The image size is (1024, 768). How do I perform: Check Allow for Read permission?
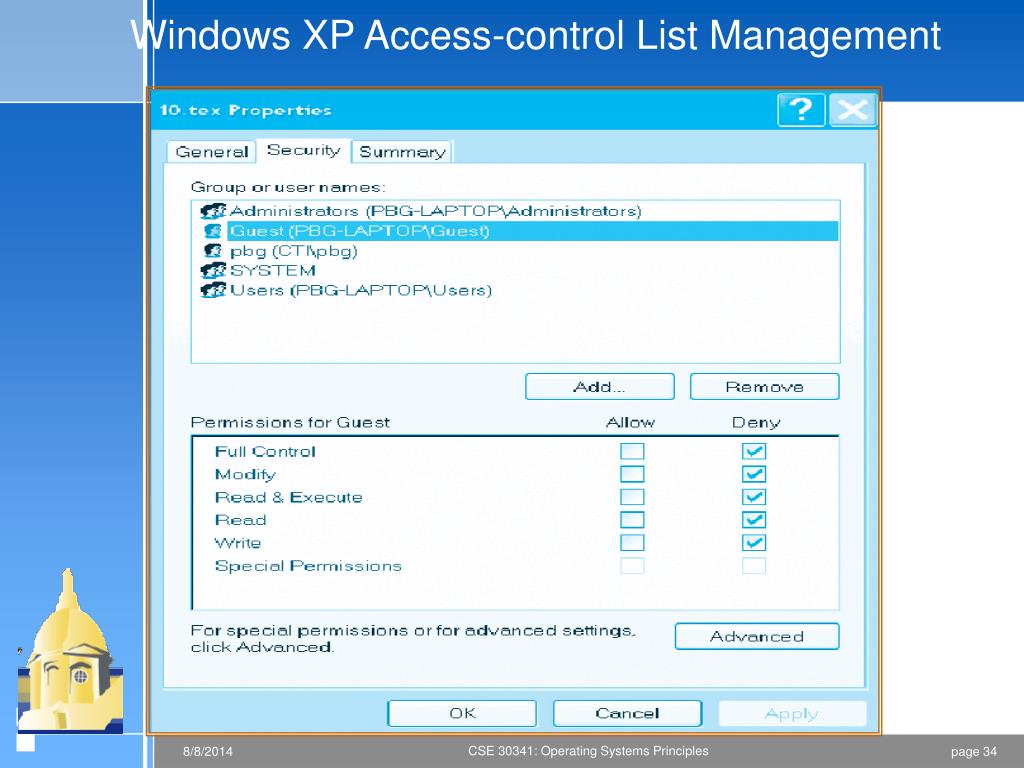632,520
